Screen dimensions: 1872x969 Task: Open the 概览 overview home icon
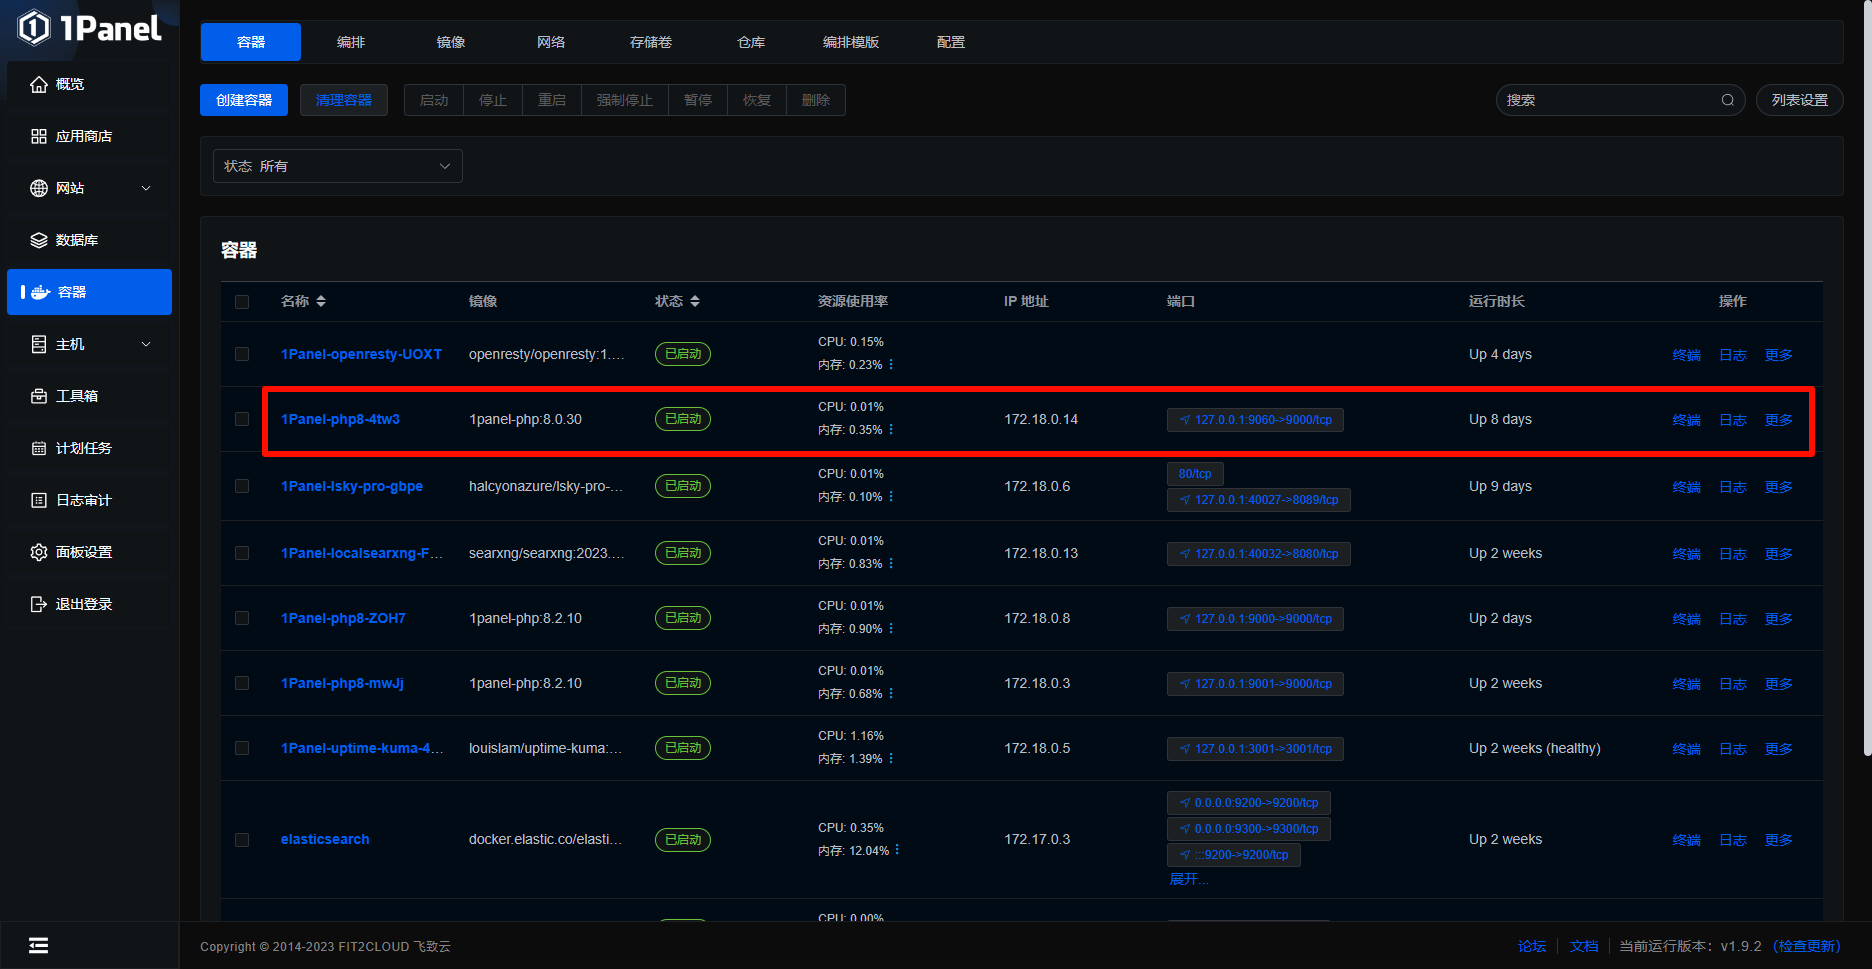[39, 84]
